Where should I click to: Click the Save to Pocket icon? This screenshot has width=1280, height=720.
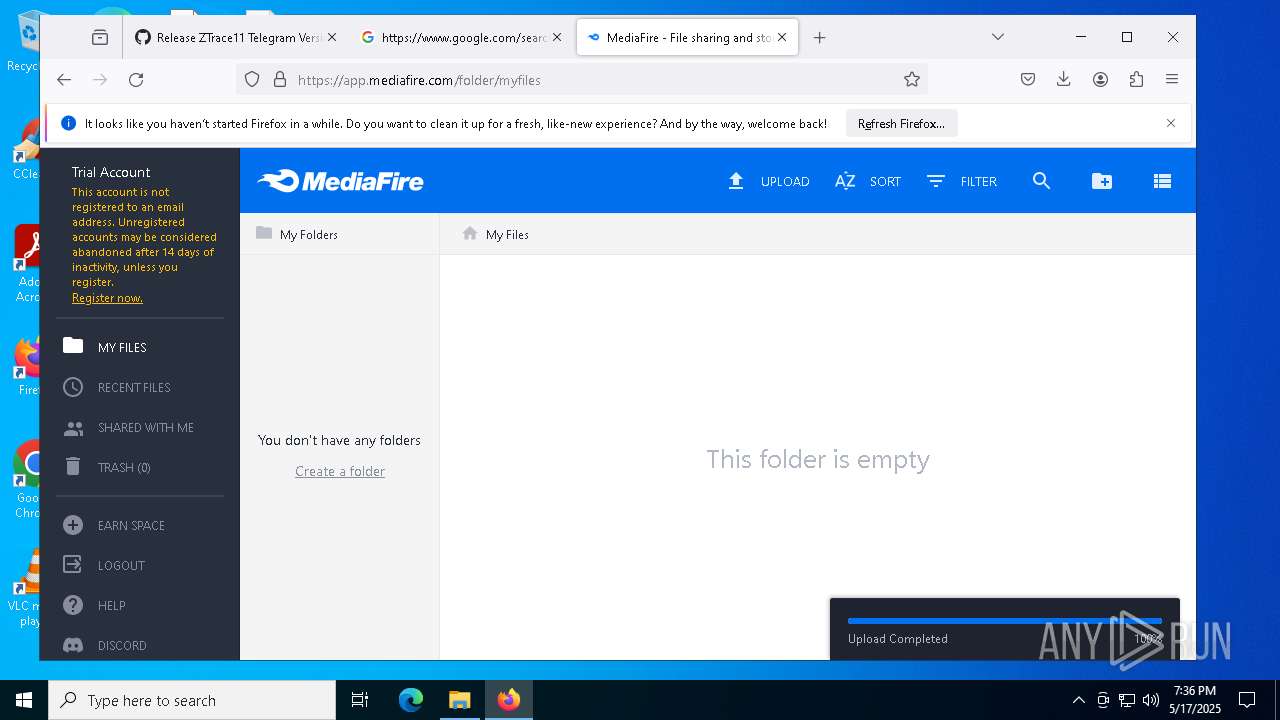(1028, 80)
